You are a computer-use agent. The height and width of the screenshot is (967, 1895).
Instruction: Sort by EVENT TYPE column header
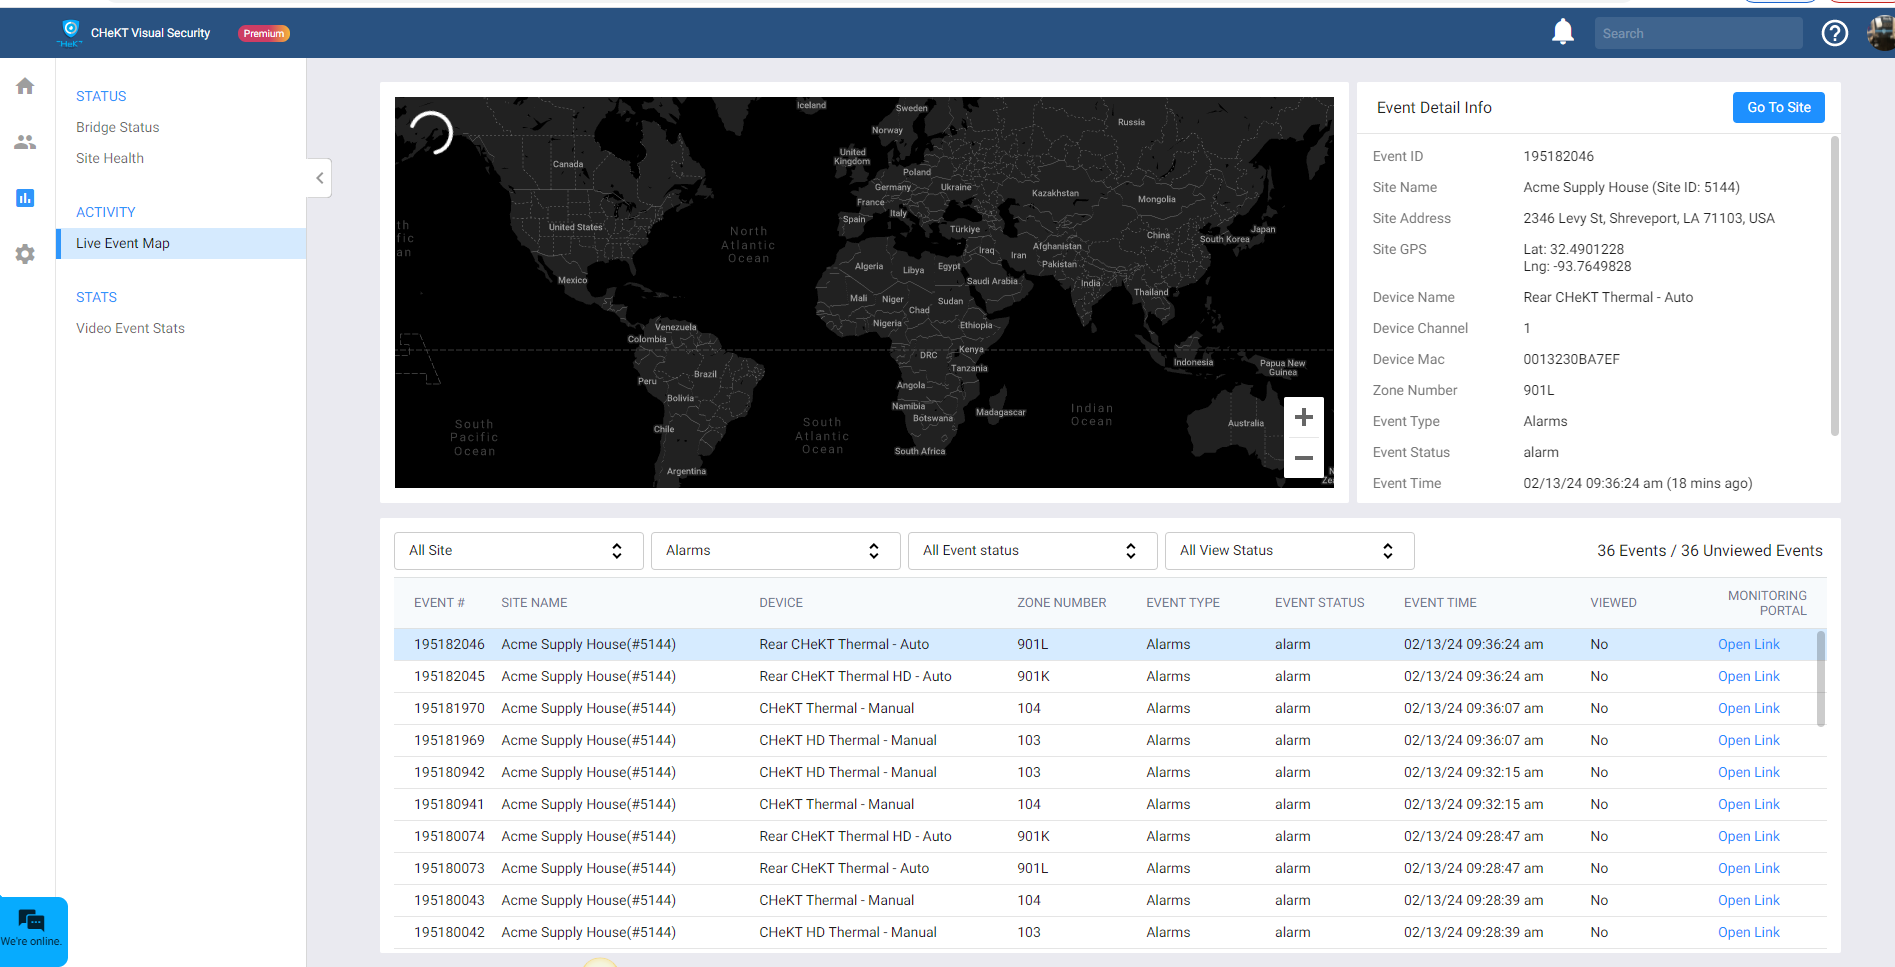click(1183, 603)
